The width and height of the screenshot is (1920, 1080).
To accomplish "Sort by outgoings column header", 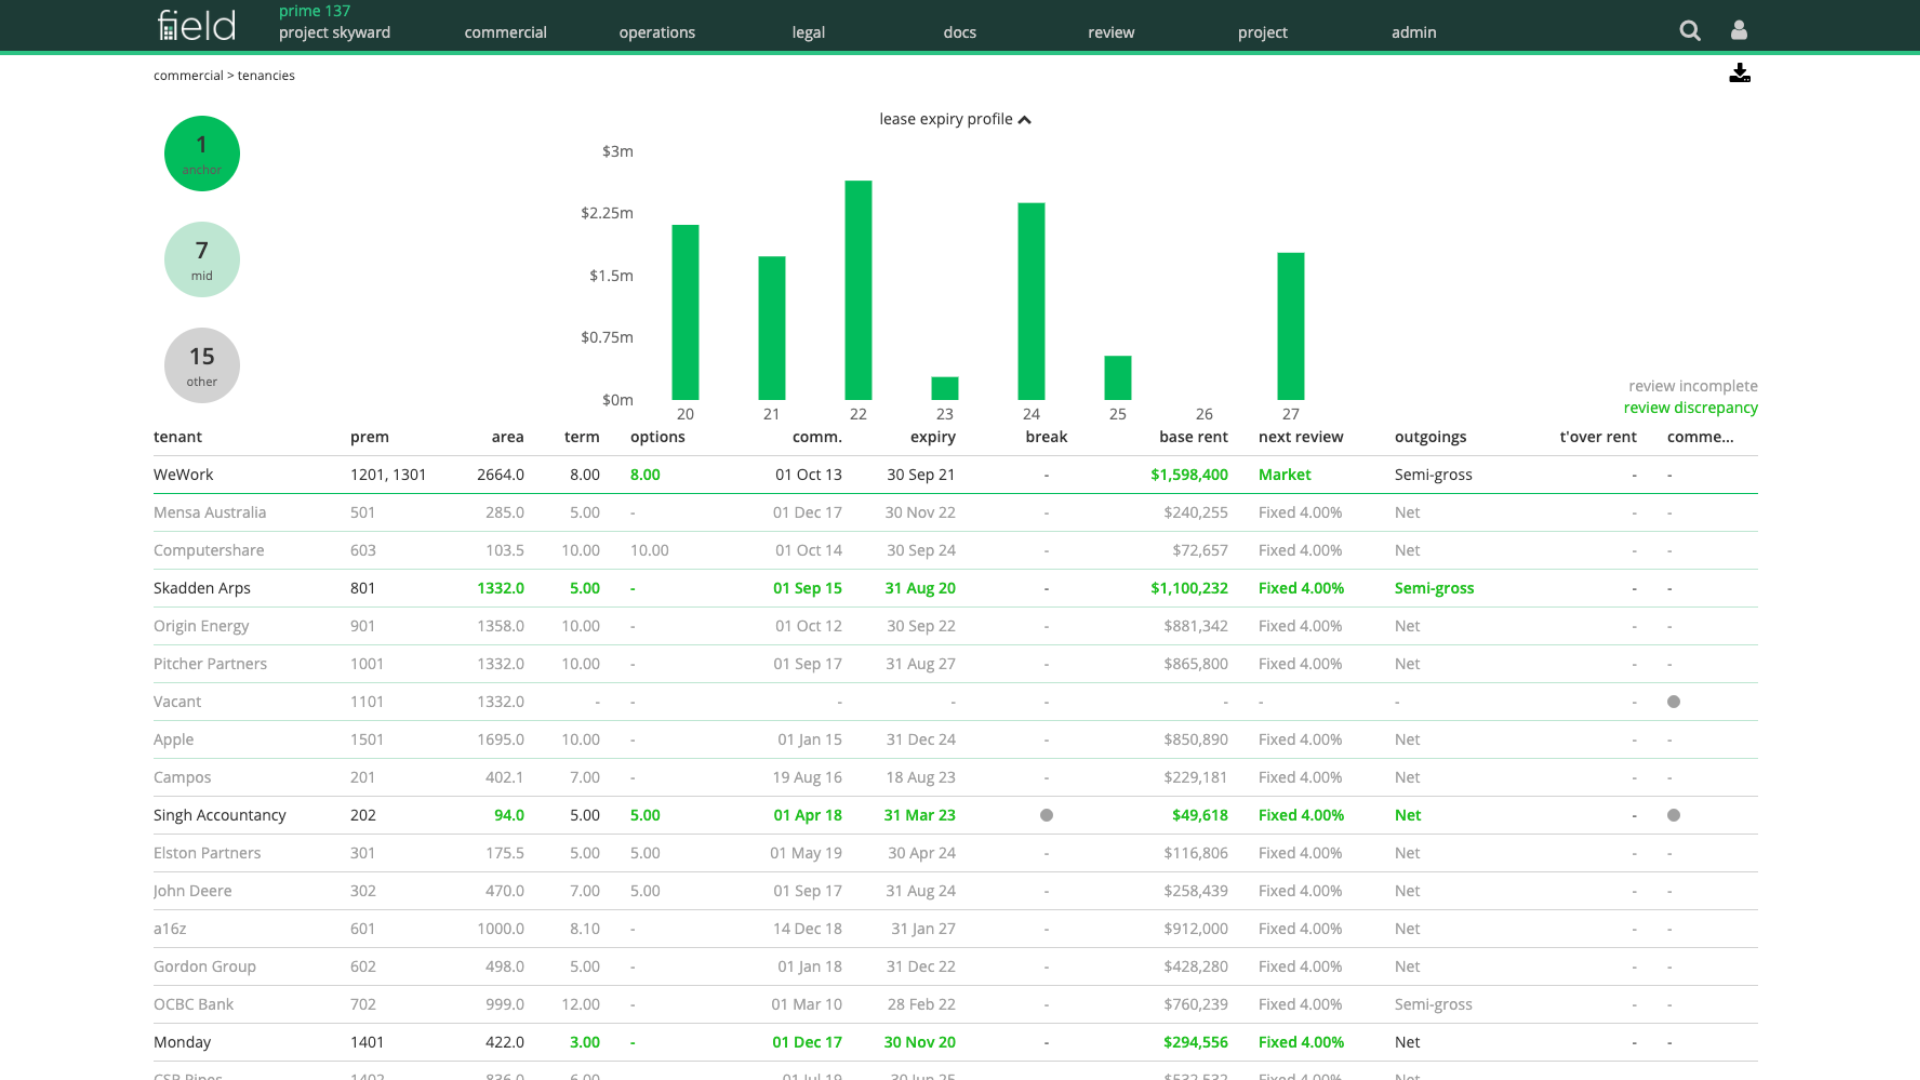I will click(x=1430, y=437).
